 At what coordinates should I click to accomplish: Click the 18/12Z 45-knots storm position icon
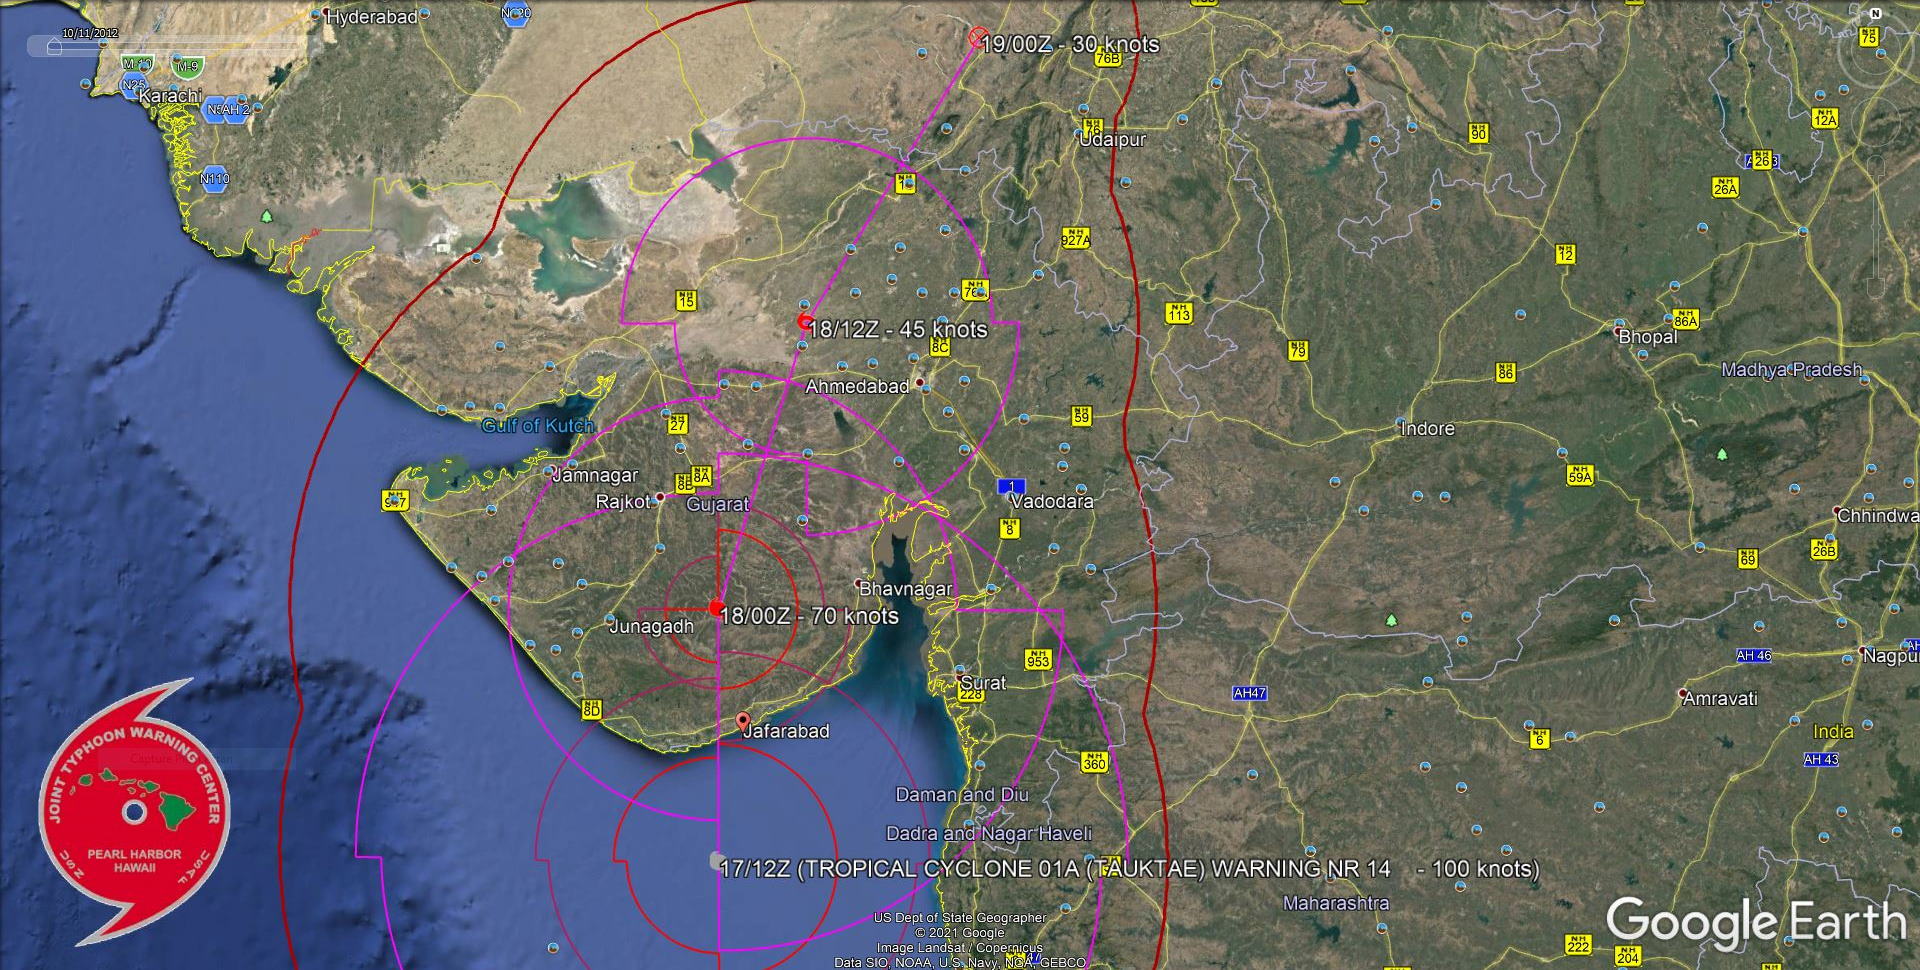pyautogui.click(x=804, y=320)
